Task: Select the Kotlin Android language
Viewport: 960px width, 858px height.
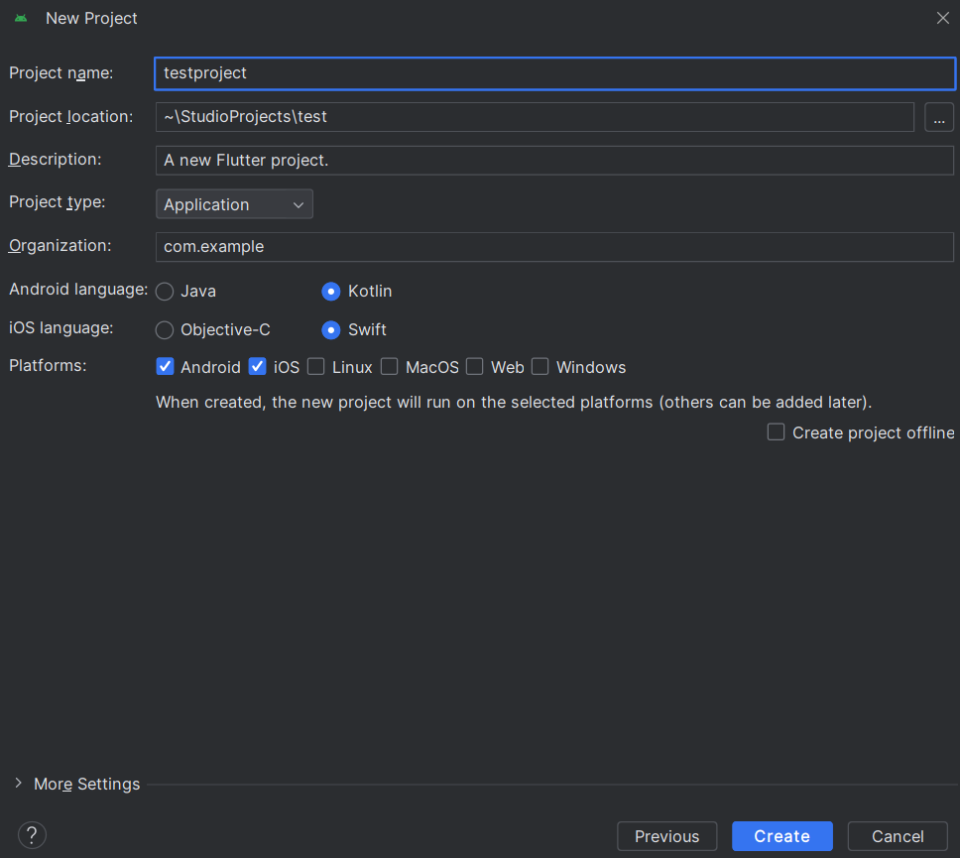Action: tap(331, 291)
